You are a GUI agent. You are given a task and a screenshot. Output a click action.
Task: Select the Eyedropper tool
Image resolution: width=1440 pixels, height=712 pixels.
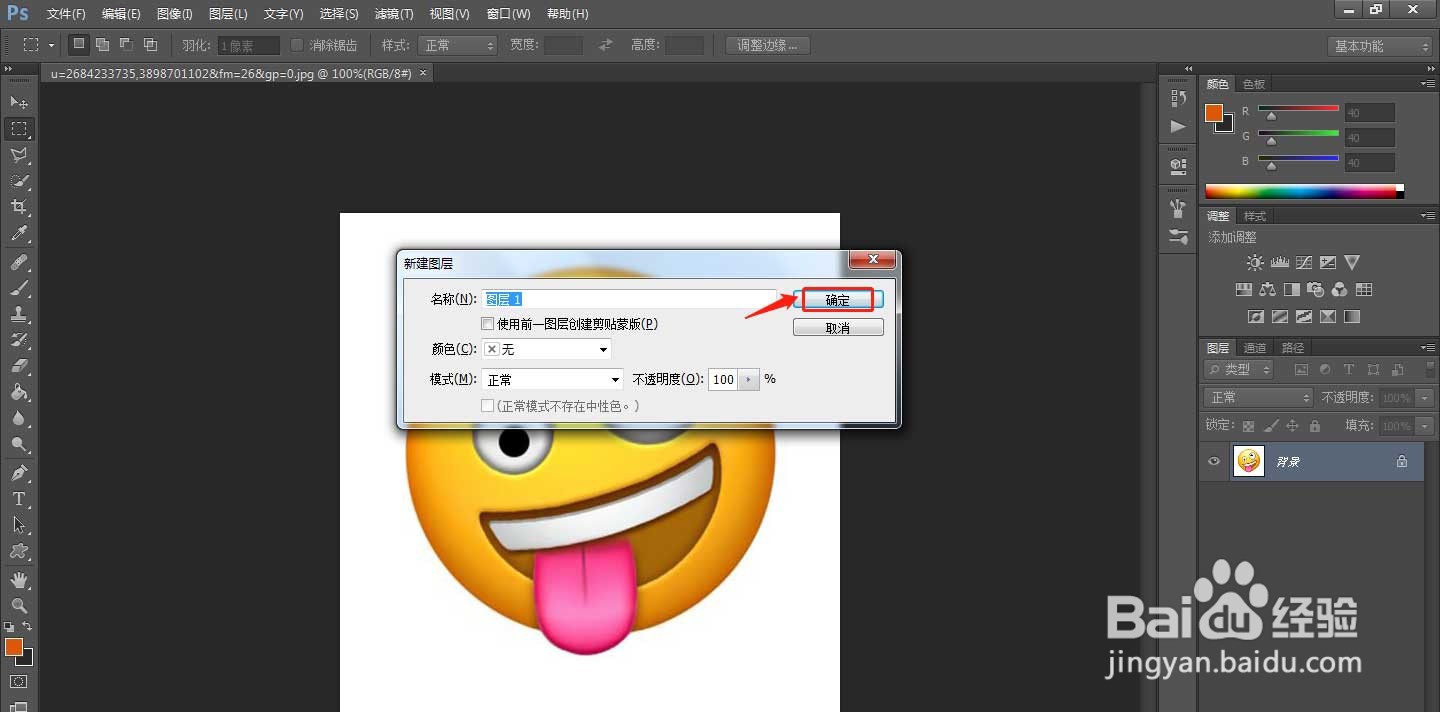pyautogui.click(x=19, y=234)
